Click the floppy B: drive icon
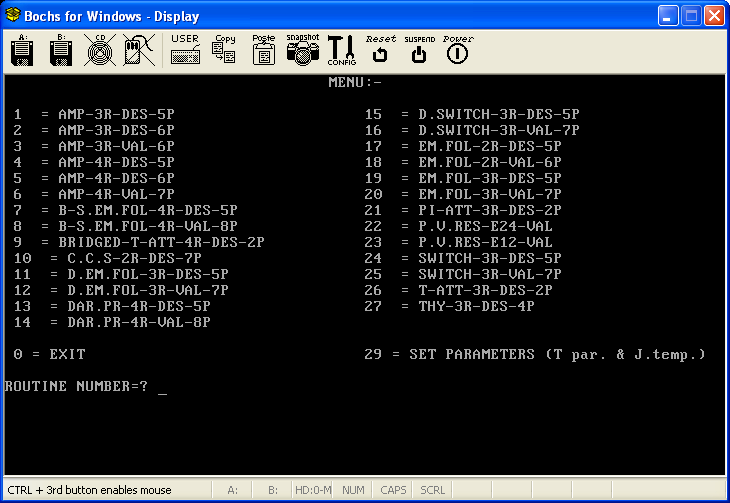Viewport: 730px width, 503px height. click(x=61, y=50)
